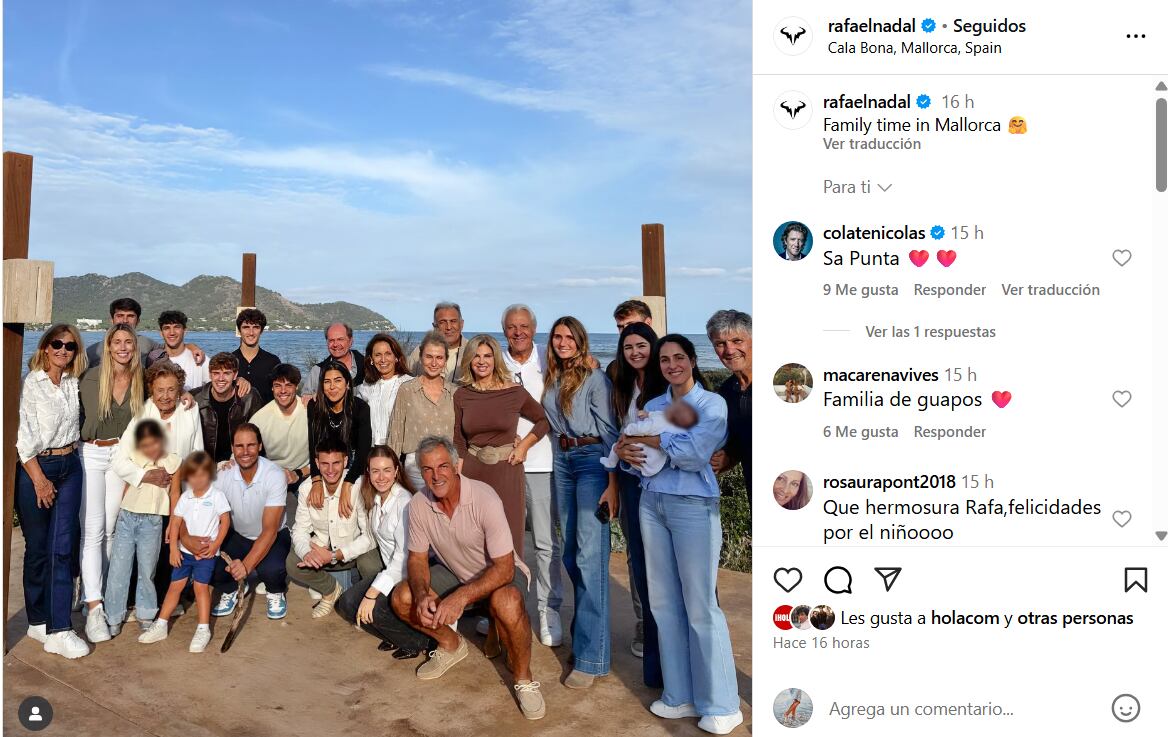The width and height of the screenshot is (1168, 737).
Task: Open the three-dot more options menu
Action: (x=1135, y=36)
